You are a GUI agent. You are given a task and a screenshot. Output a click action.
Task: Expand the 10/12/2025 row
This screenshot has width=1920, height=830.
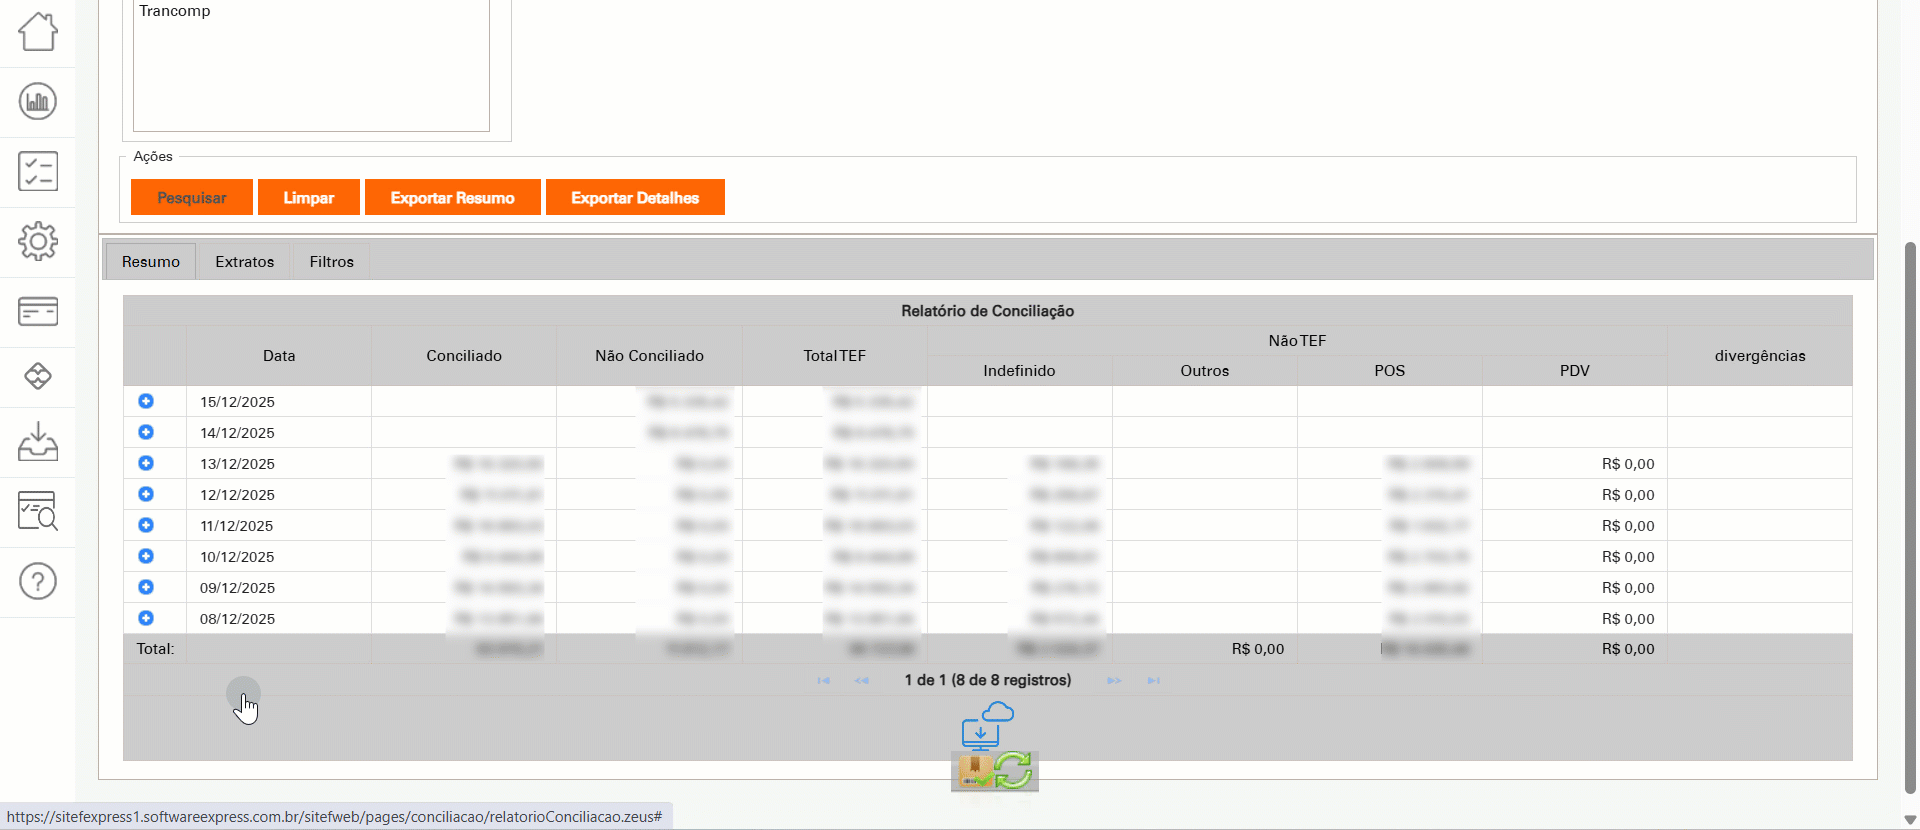click(146, 556)
